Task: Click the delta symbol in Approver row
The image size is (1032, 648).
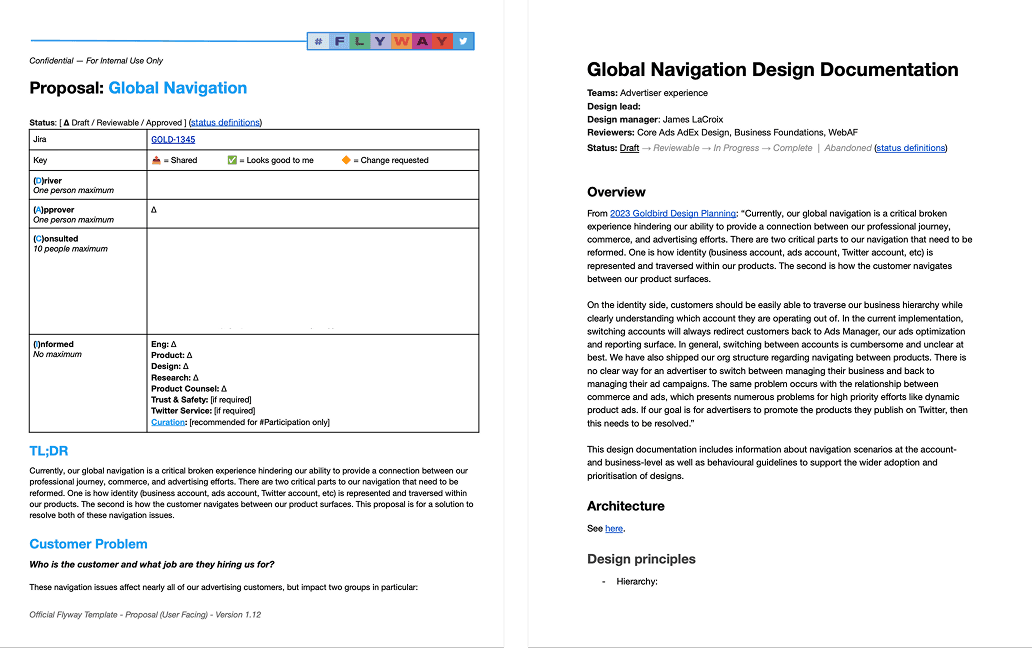Action: (x=154, y=211)
